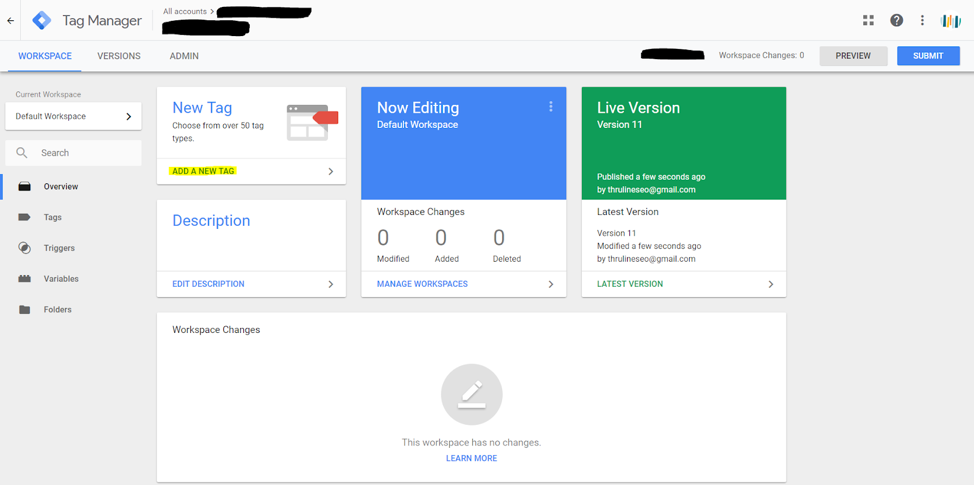Click chevron beside Latest Version
Image resolution: width=974 pixels, height=485 pixels.
[x=771, y=284]
